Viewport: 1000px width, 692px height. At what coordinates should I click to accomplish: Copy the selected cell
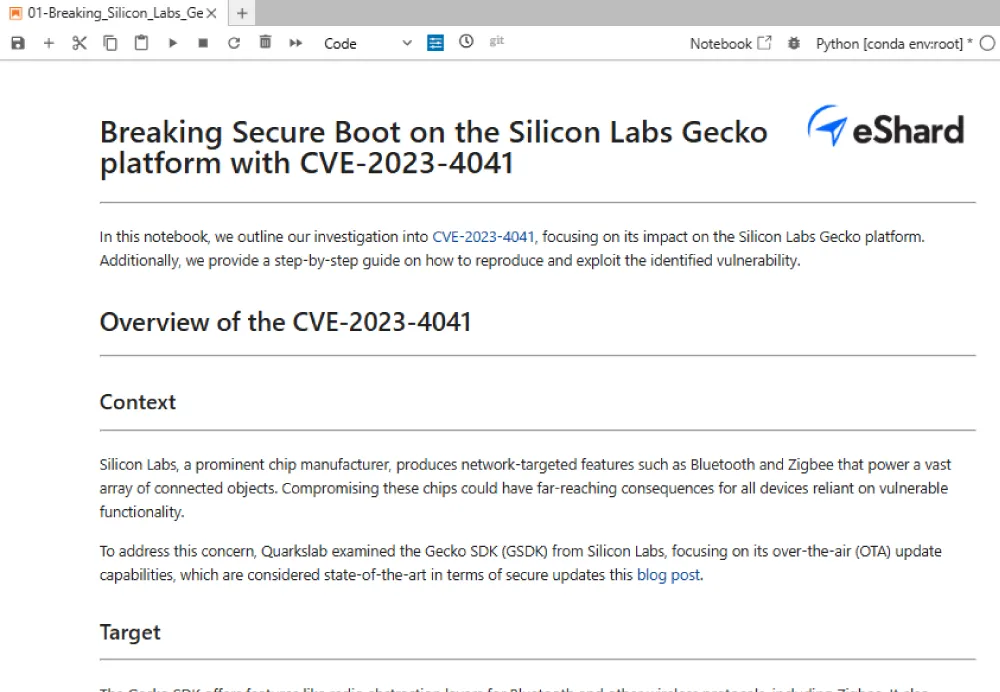[x=110, y=43]
